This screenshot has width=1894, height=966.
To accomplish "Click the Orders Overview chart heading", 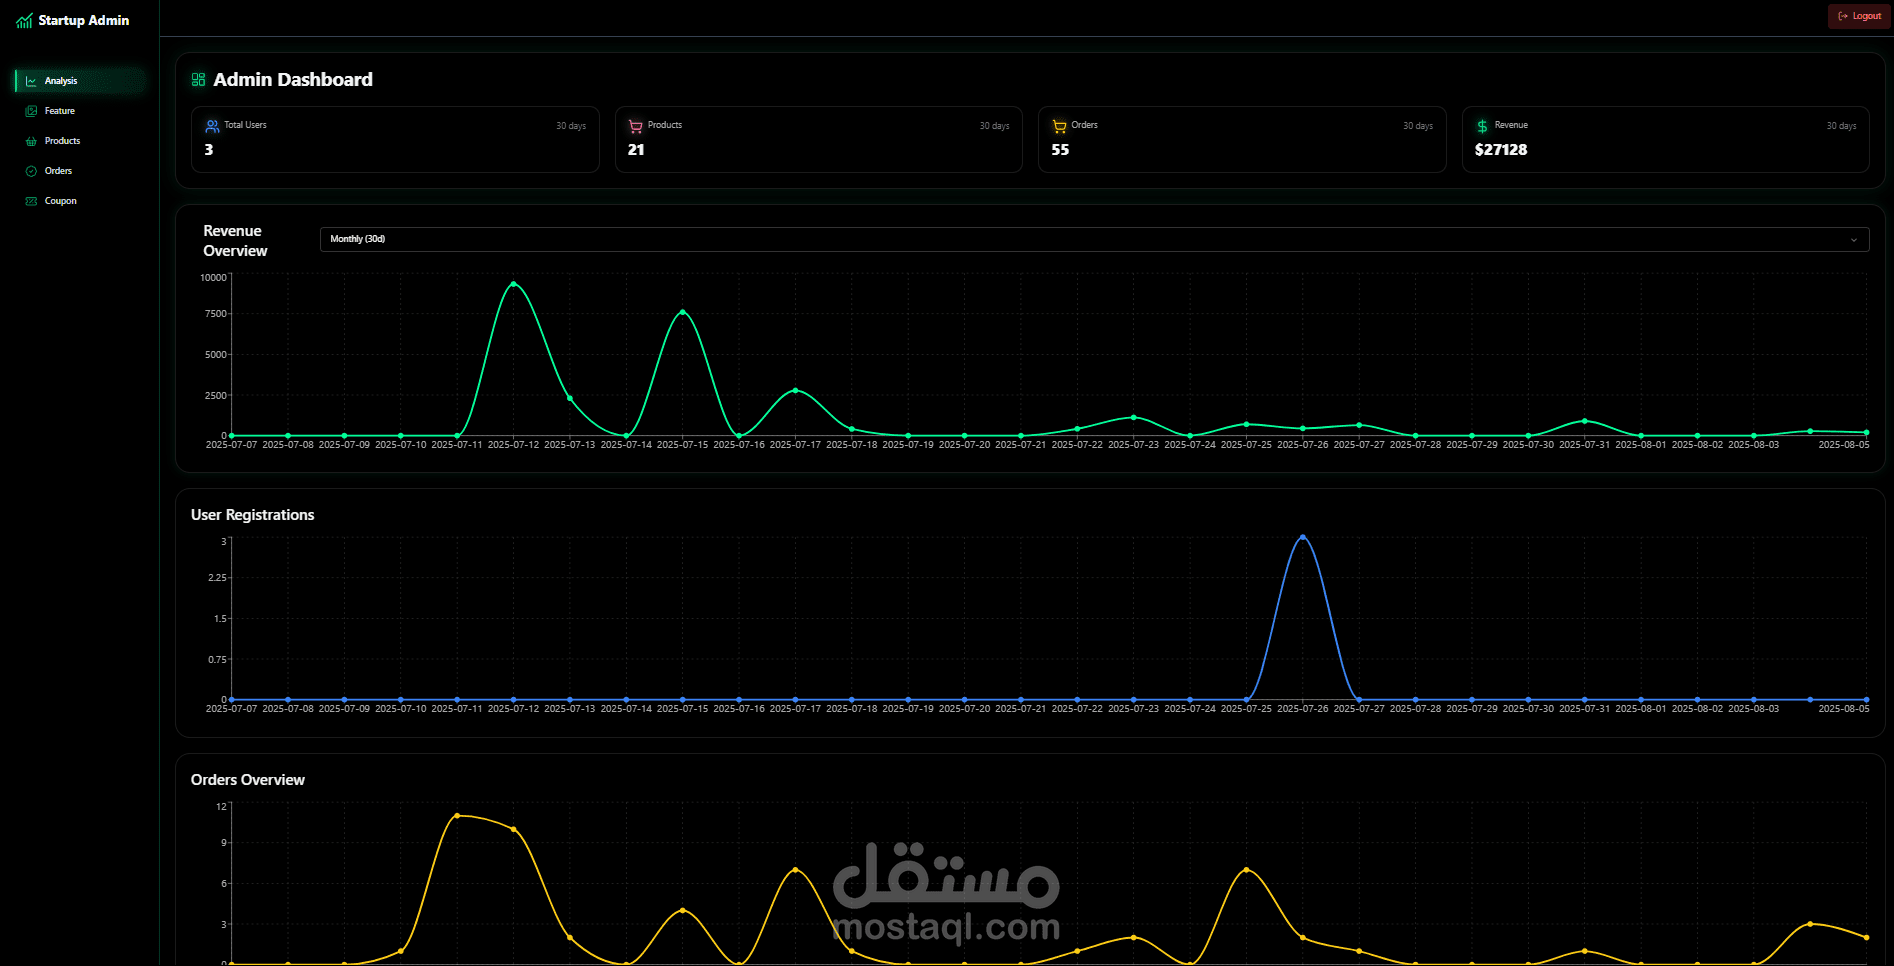I will tap(248, 780).
